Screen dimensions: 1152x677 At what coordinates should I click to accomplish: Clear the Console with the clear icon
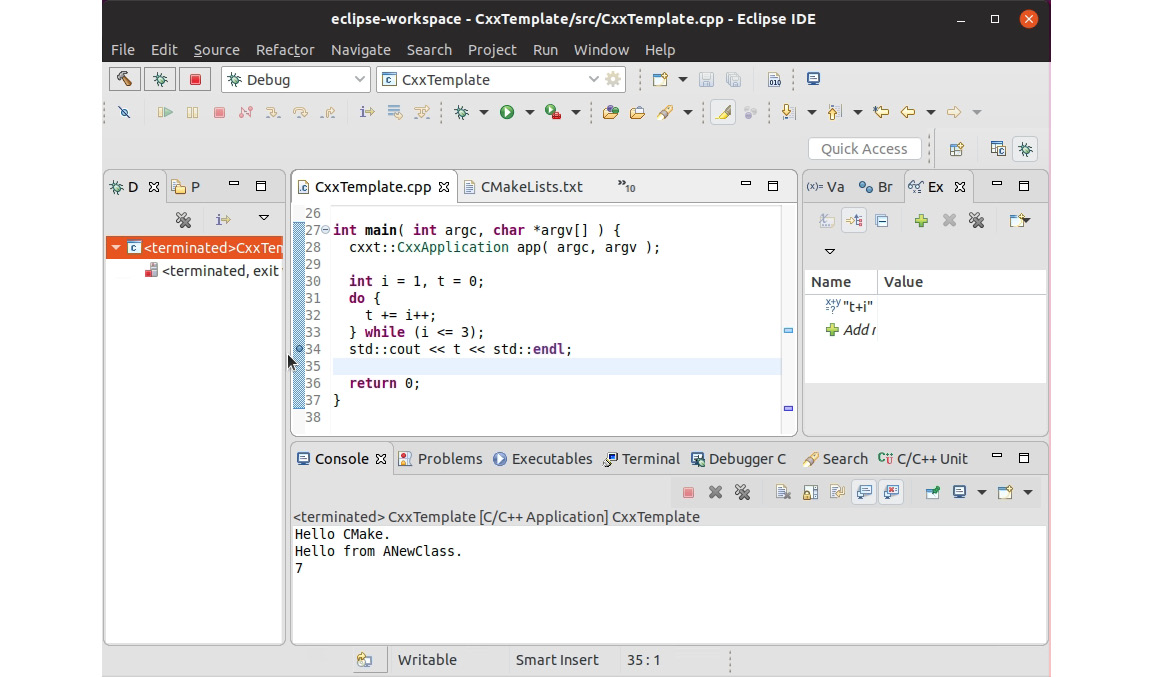click(x=783, y=492)
